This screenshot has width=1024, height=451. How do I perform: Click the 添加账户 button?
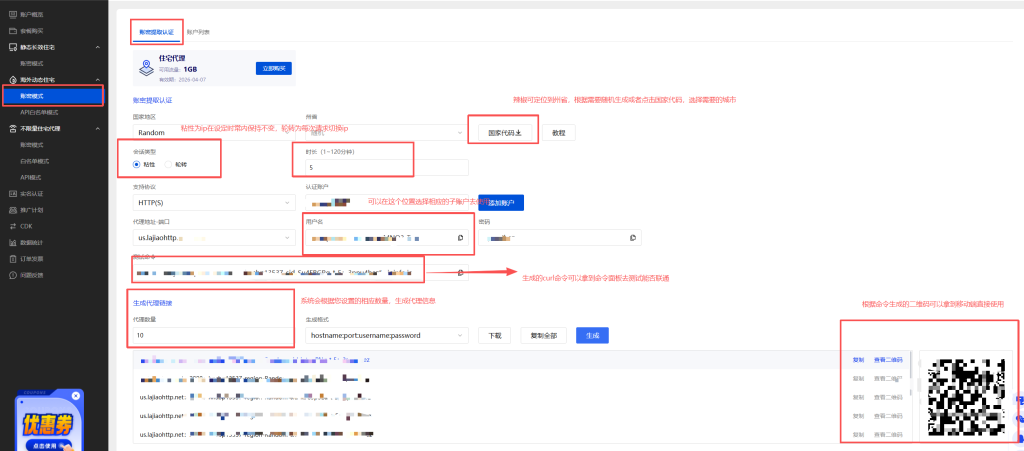point(501,203)
